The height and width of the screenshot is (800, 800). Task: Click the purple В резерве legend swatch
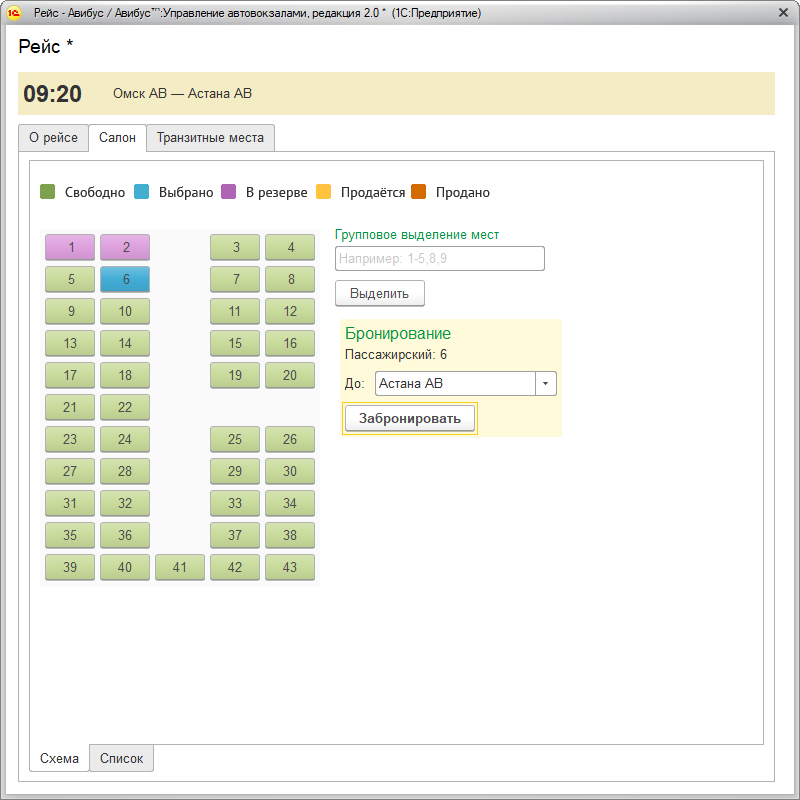(229, 192)
